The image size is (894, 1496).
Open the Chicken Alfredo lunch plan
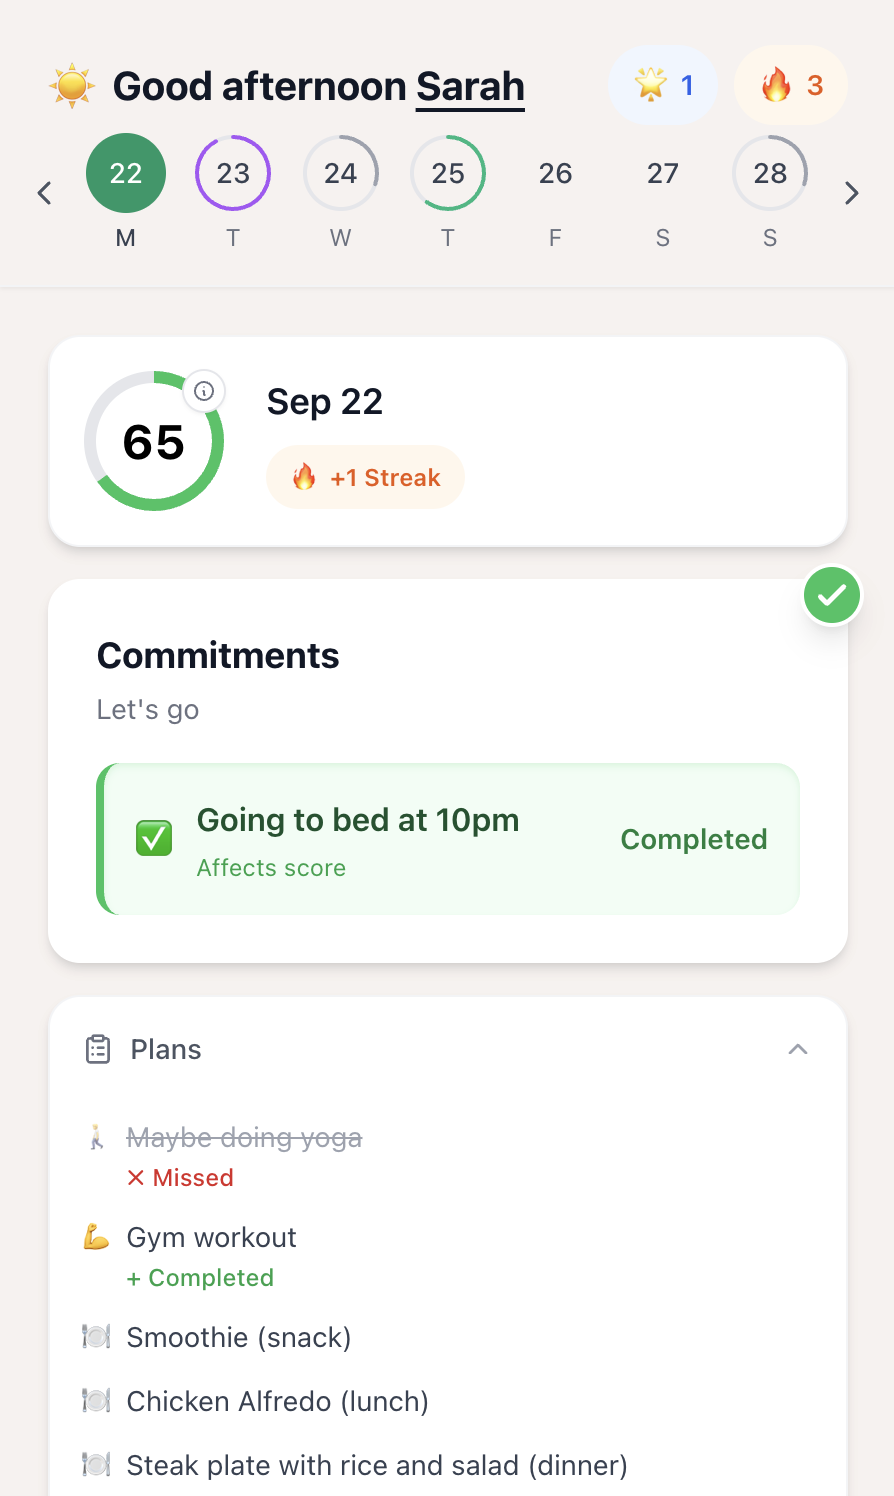coord(277,1401)
